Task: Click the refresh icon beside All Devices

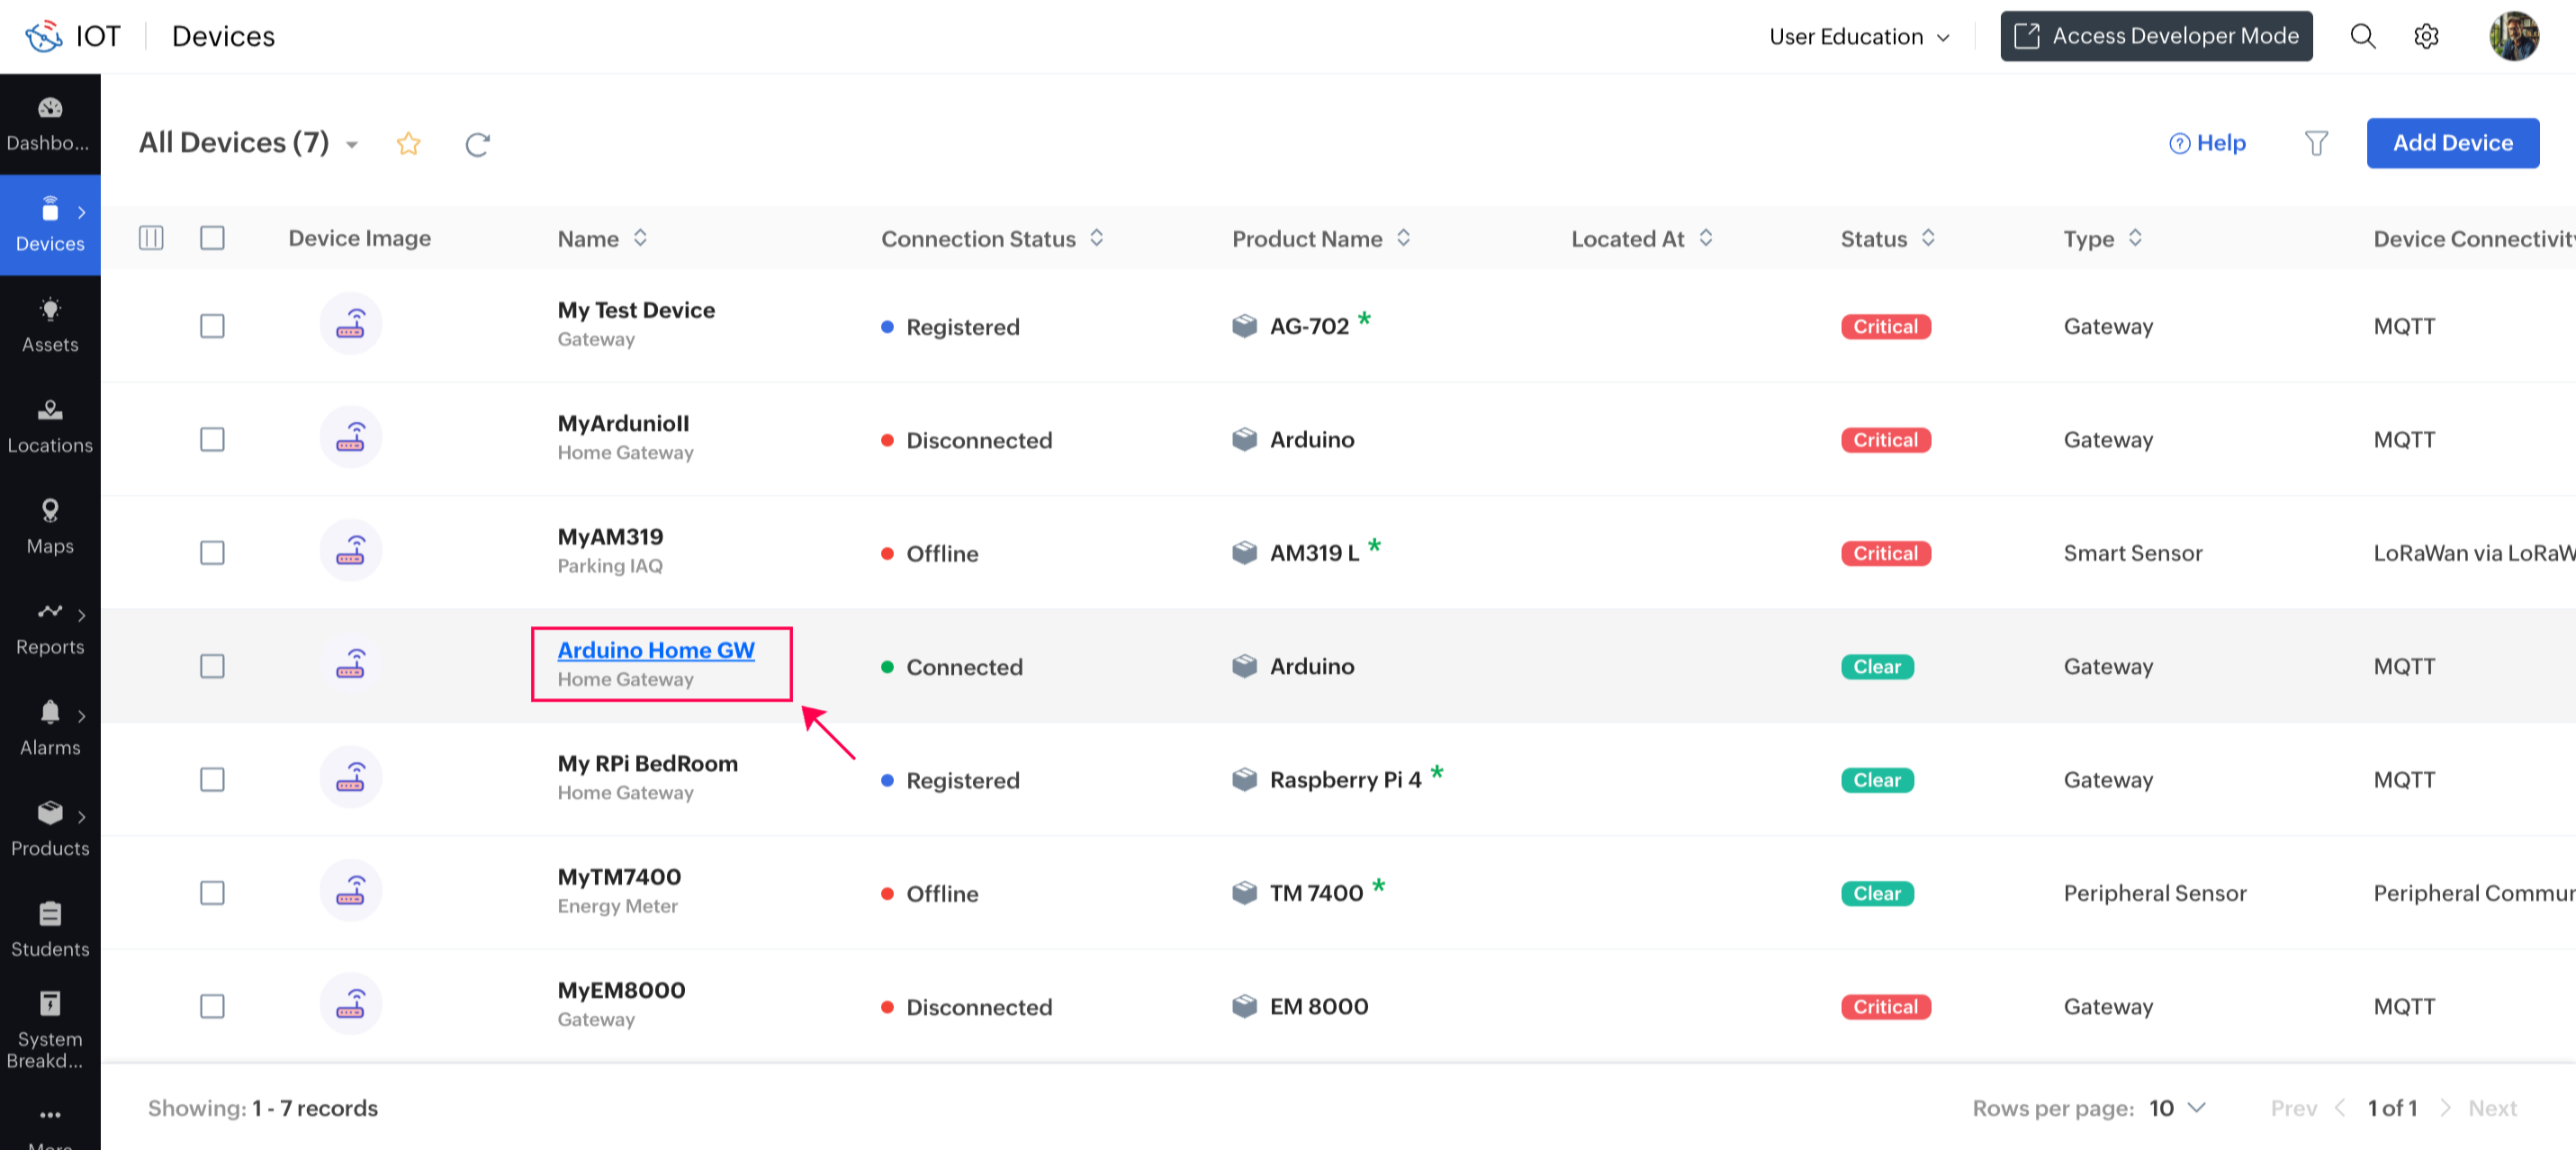Action: pyautogui.click(x=477, y=144)
